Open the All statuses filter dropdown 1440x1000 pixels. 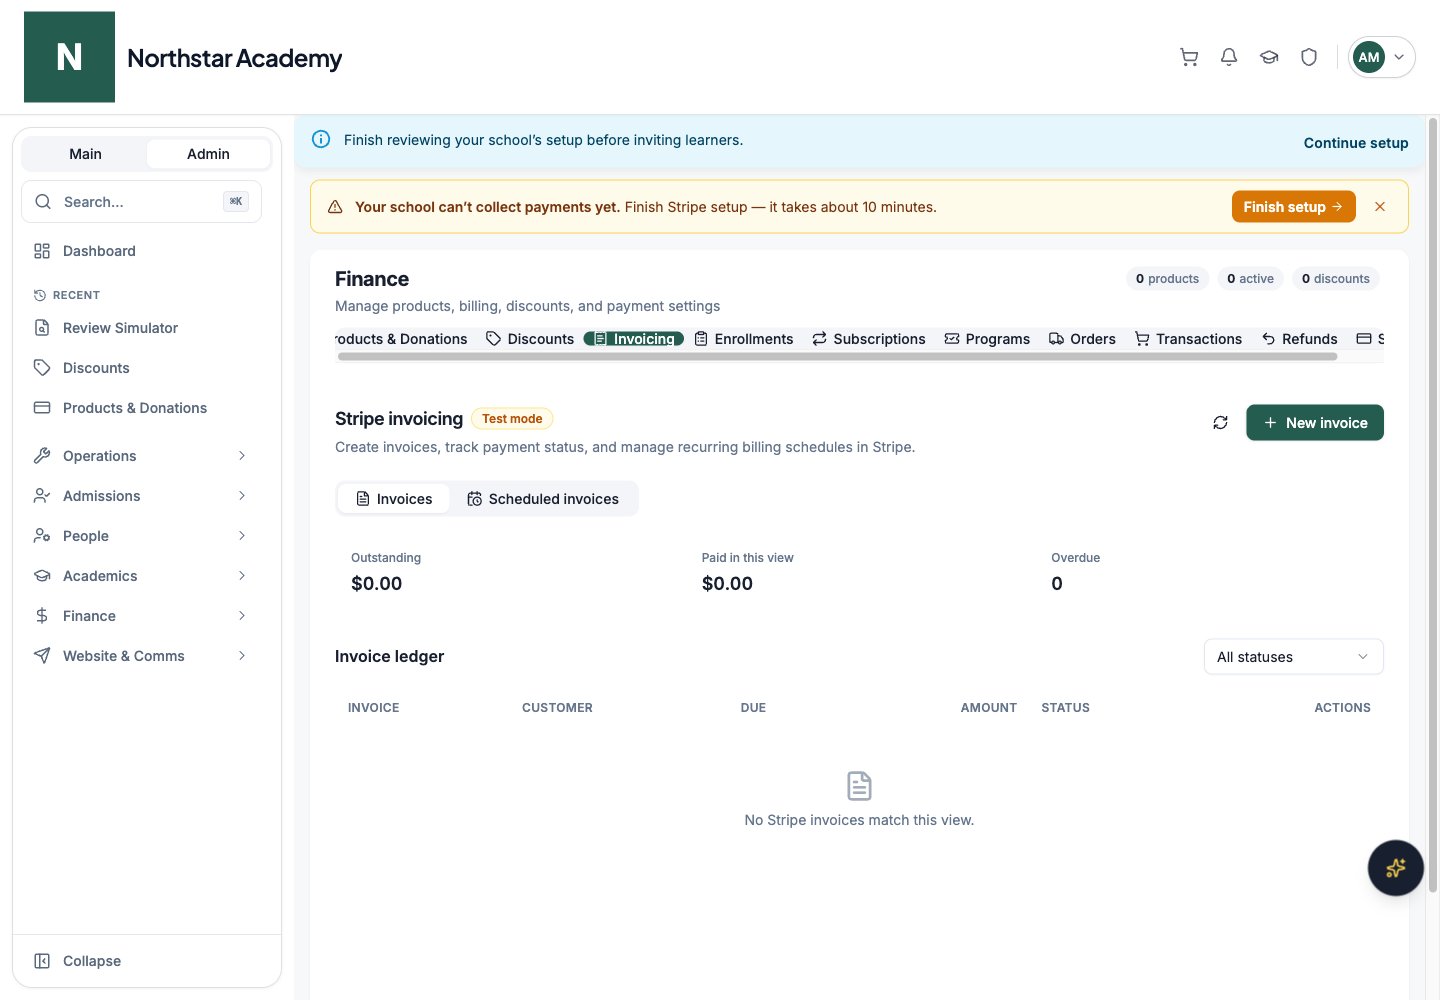point(1294,657)
